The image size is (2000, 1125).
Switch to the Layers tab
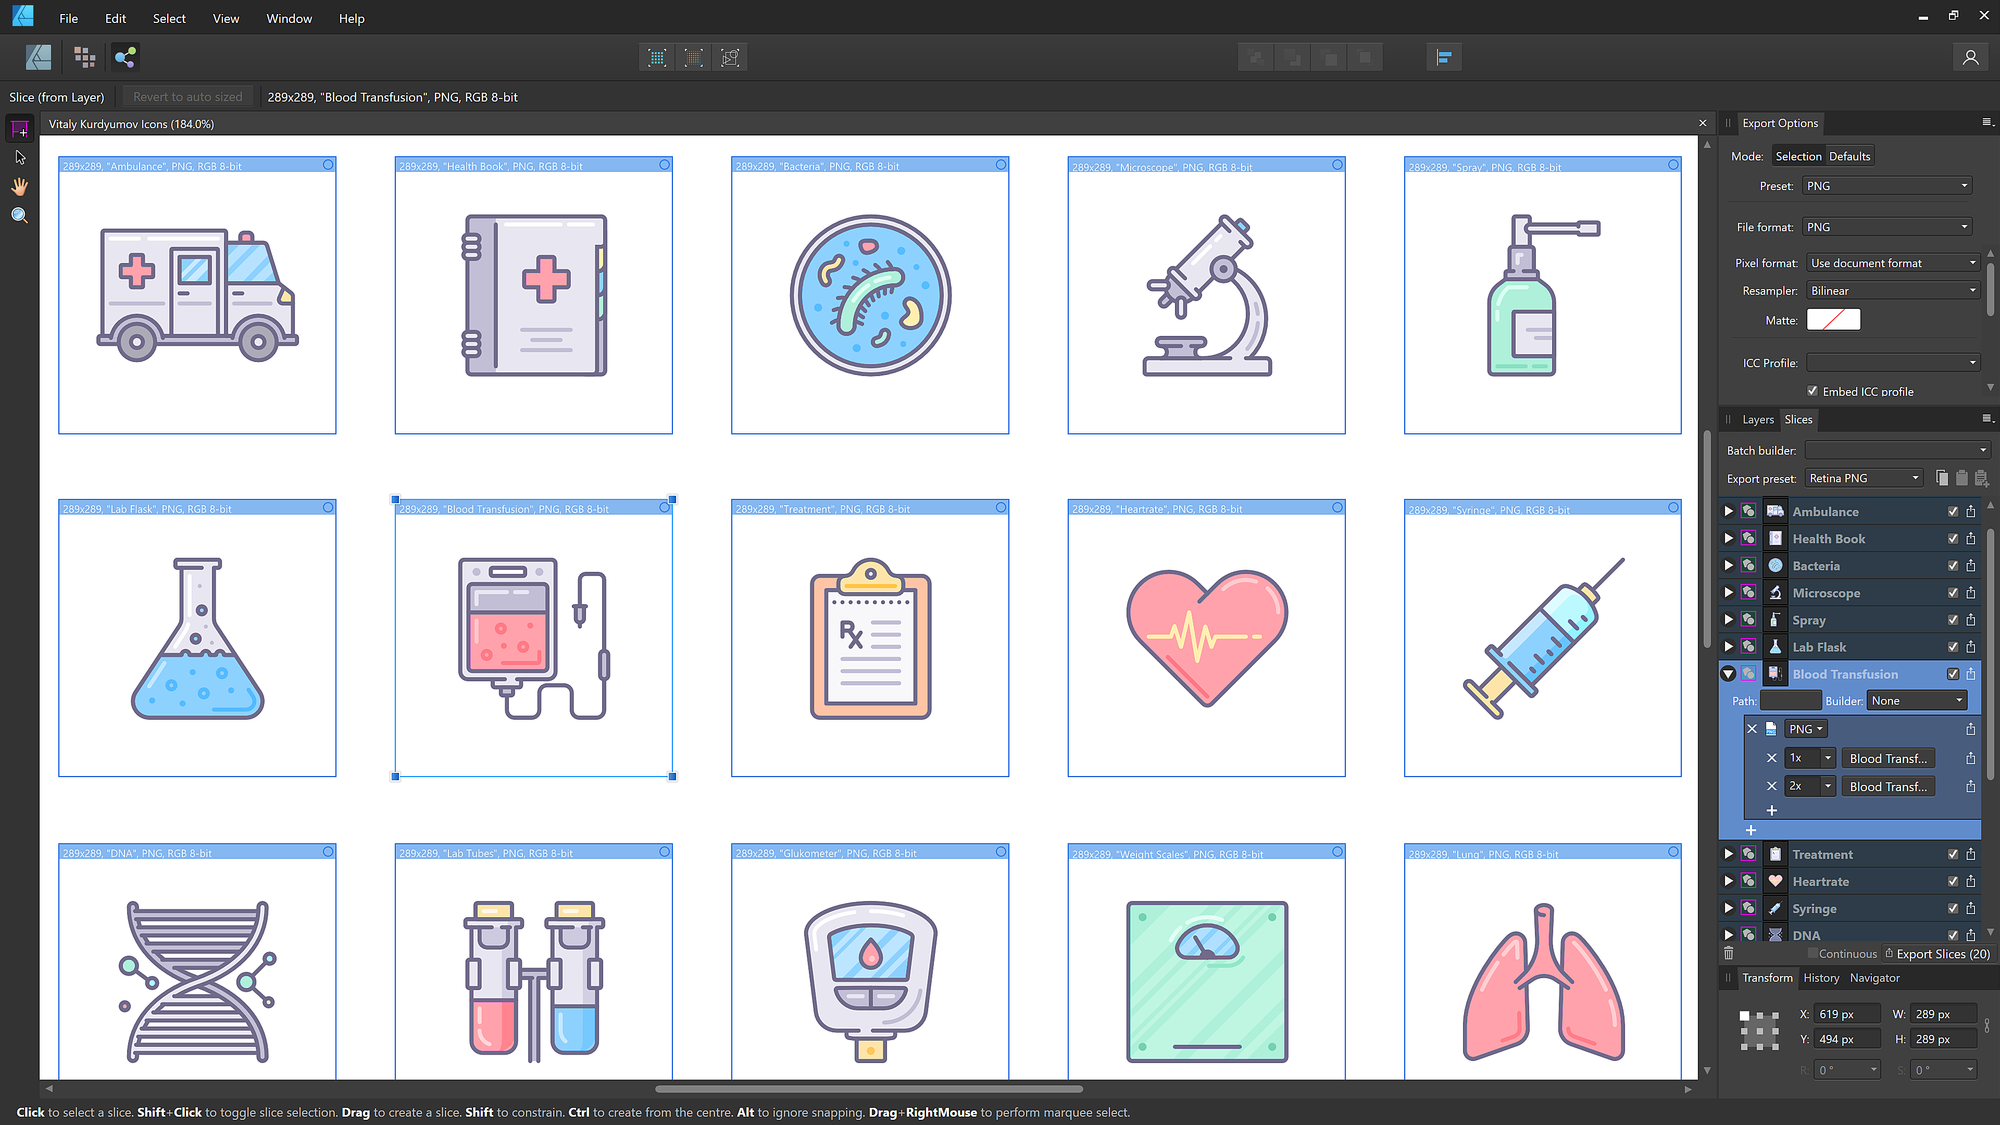pyautogui.click(x=1757, y=420)
